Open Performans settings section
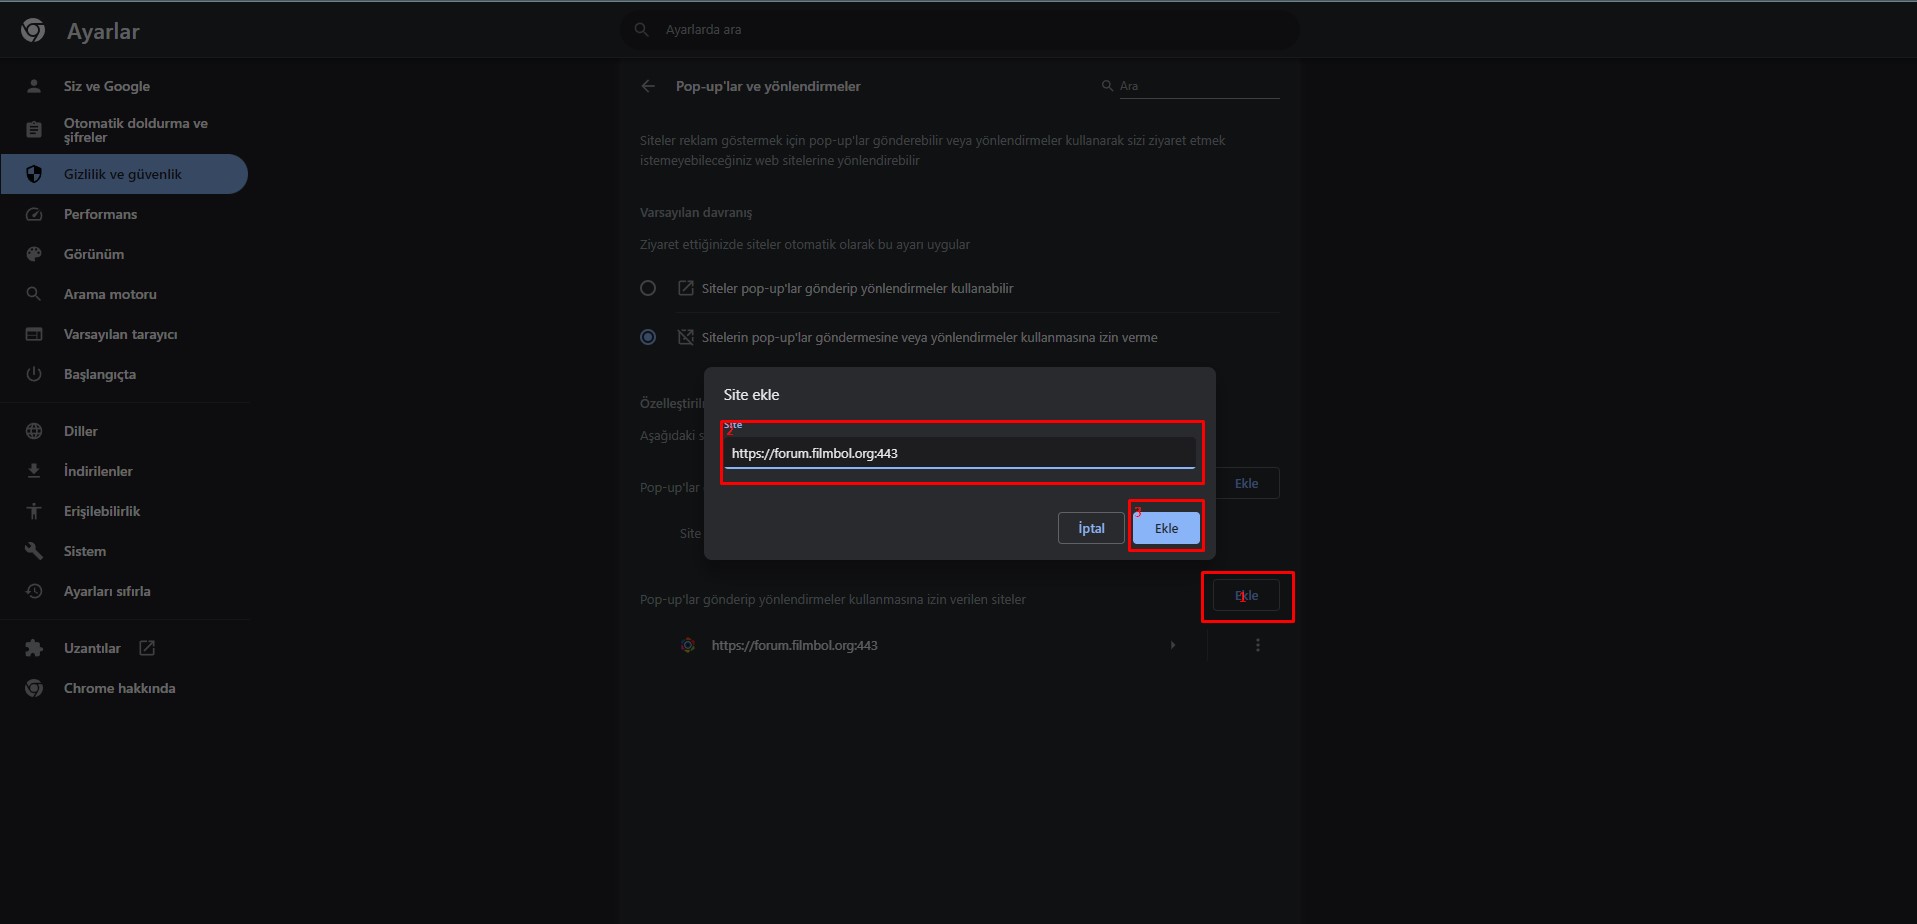Screen dimensions: 1917x924 click(100, 214)
